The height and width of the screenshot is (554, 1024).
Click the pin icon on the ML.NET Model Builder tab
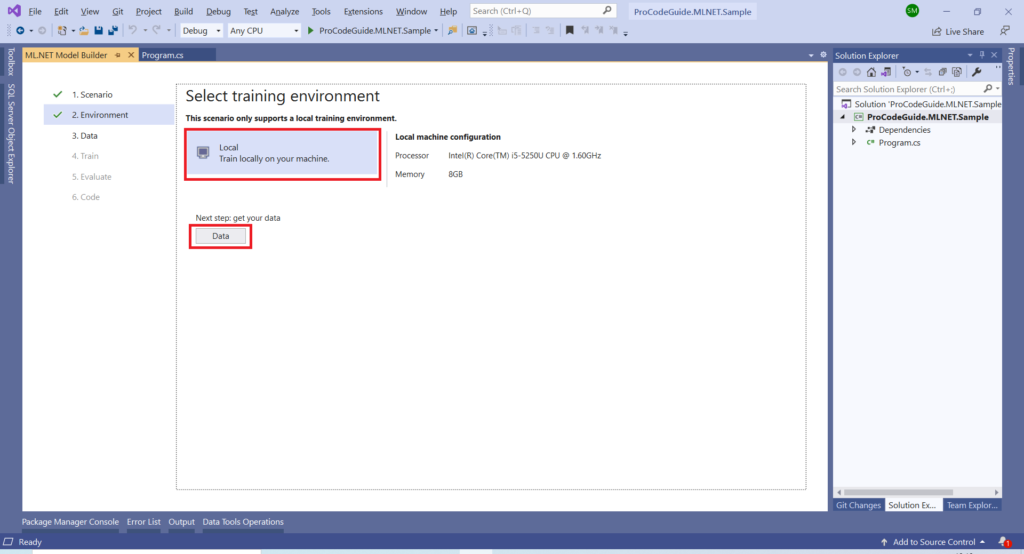pyautogui.click(x=118, y=56)
